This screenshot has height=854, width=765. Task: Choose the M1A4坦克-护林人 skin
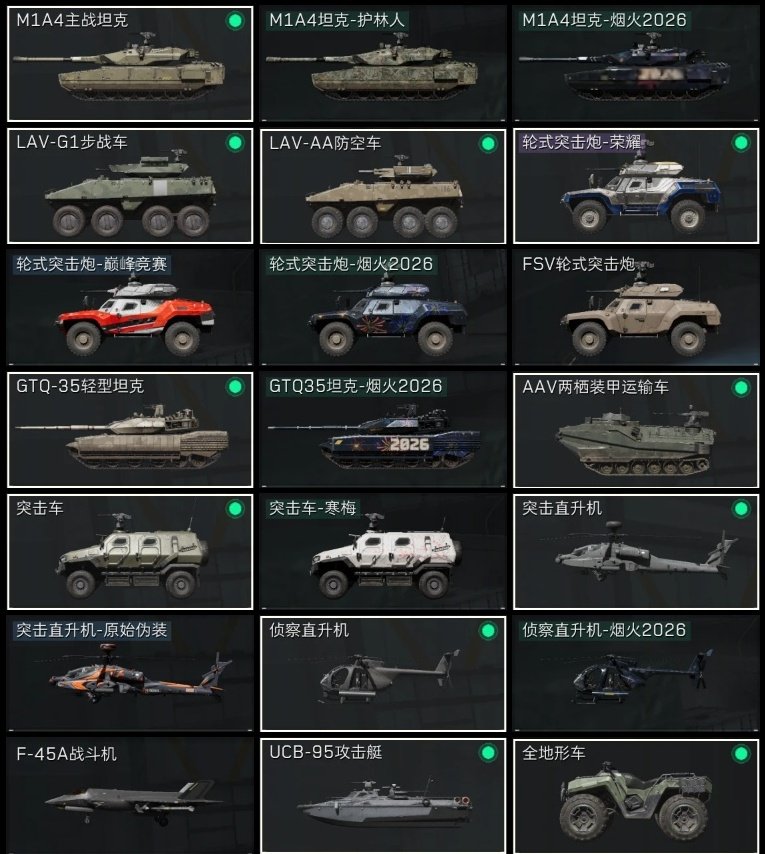coord(383,64)
